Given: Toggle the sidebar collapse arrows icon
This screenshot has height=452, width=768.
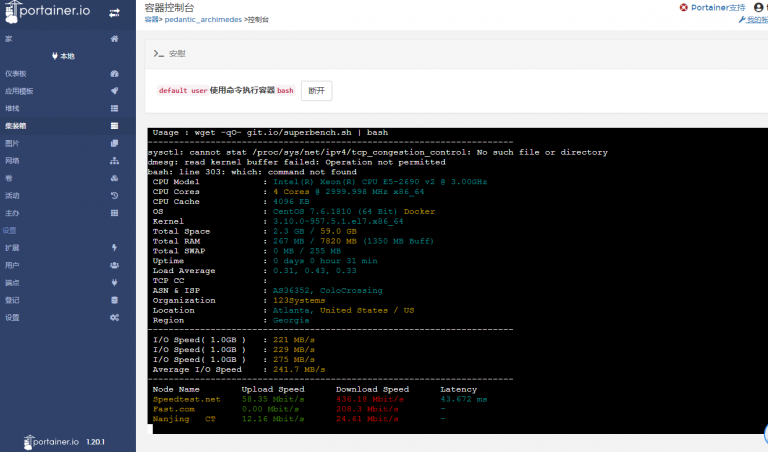Looking at the screenshot, I should (115, 12).
